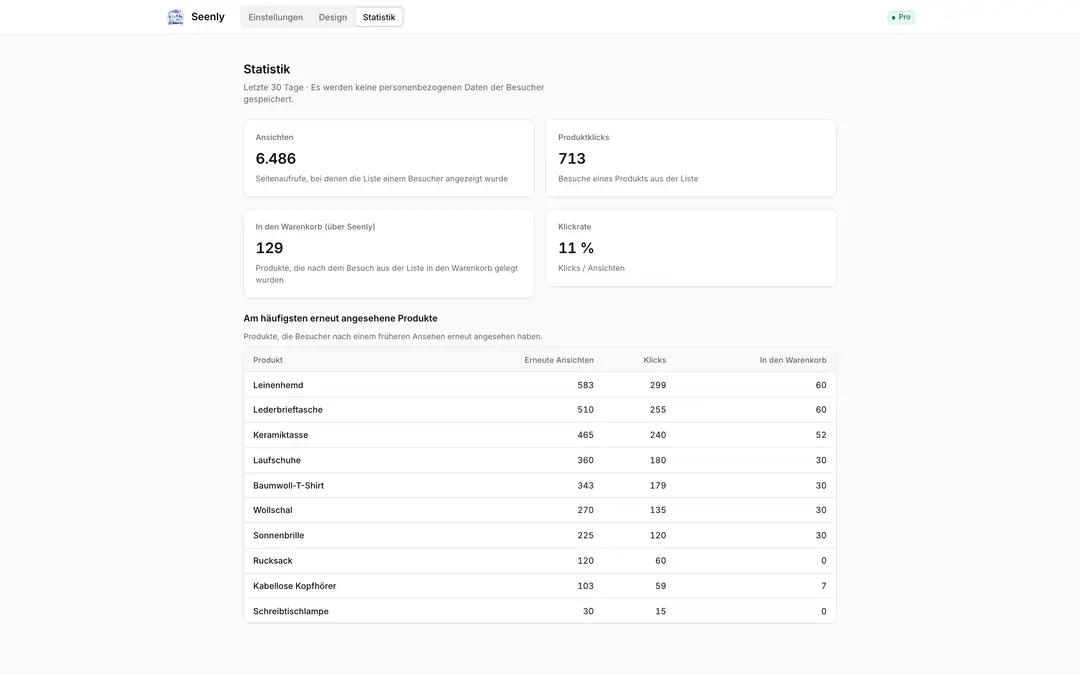Viewport: 1080px width, 675px height.
Task: Click the Produktklicks value 713
Action: 572,158
